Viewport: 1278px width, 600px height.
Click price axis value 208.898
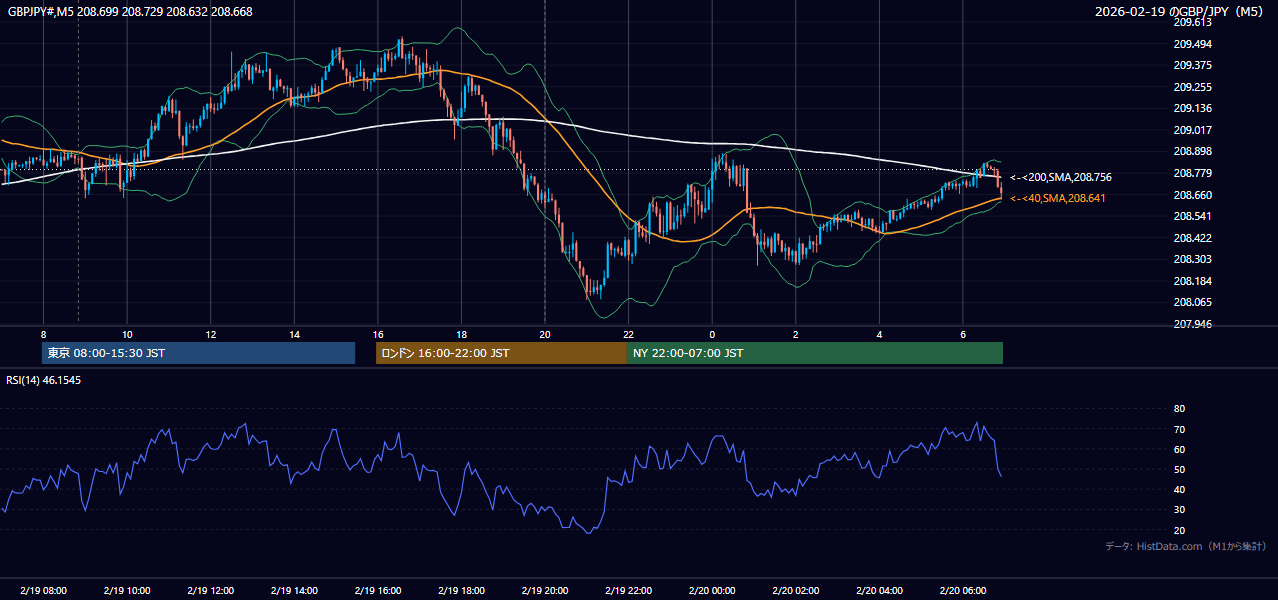[1192, 151]
